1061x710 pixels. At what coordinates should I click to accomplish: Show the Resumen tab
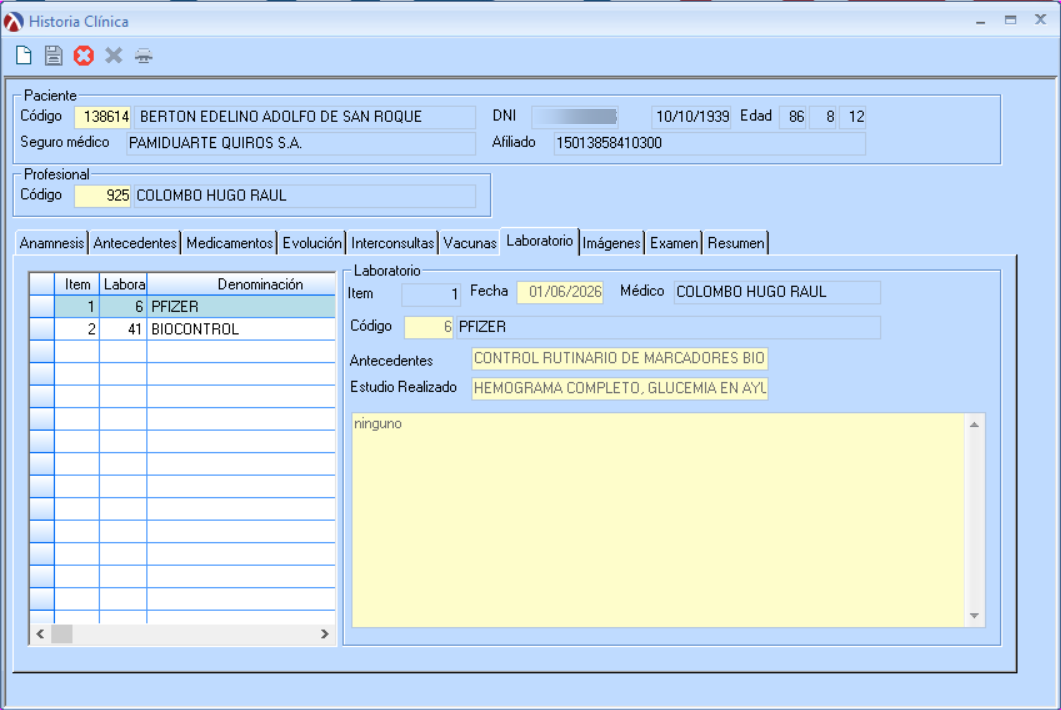point(736,243)
